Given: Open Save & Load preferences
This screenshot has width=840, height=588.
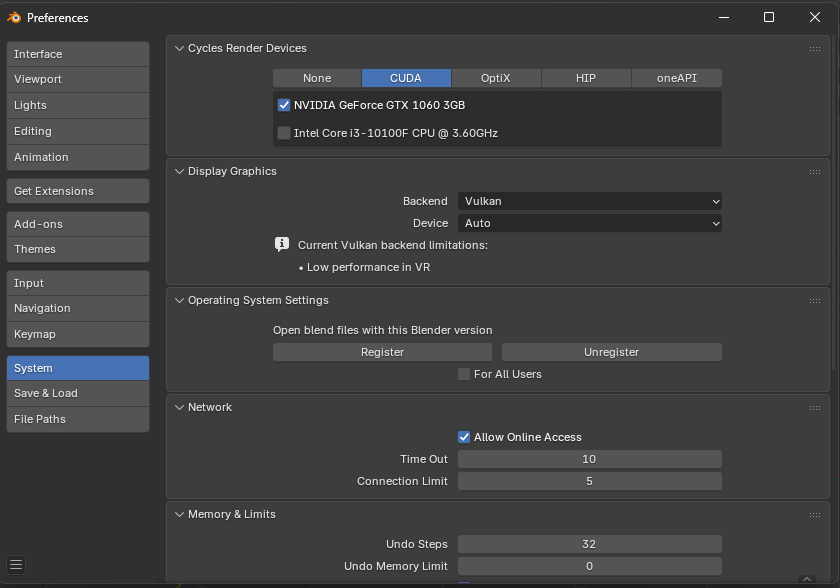Looking at the screenshot, I should 78,394.
